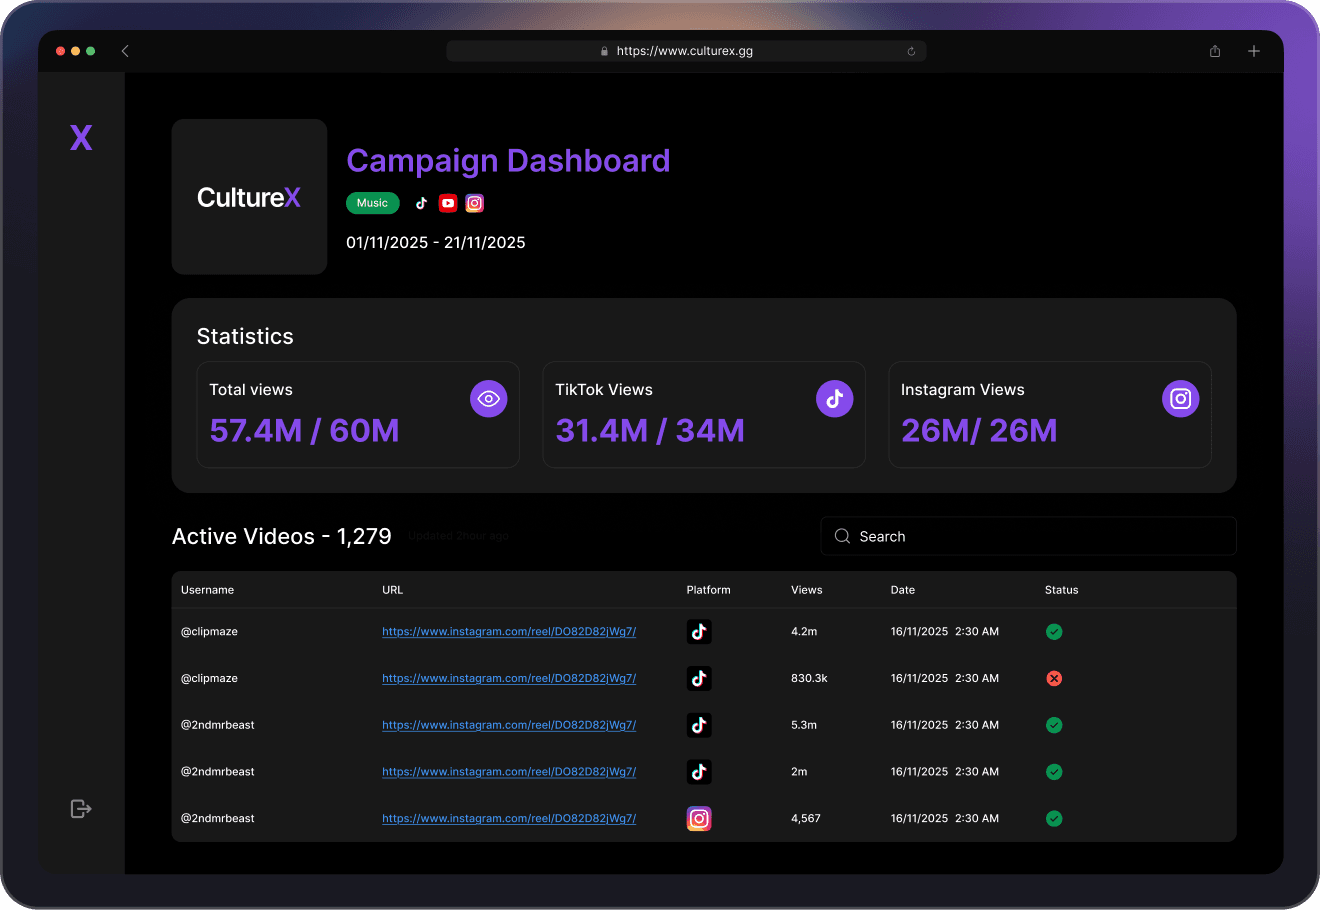Click the Views column header
Screen dimensions: 1320x910
coord(806,590)
